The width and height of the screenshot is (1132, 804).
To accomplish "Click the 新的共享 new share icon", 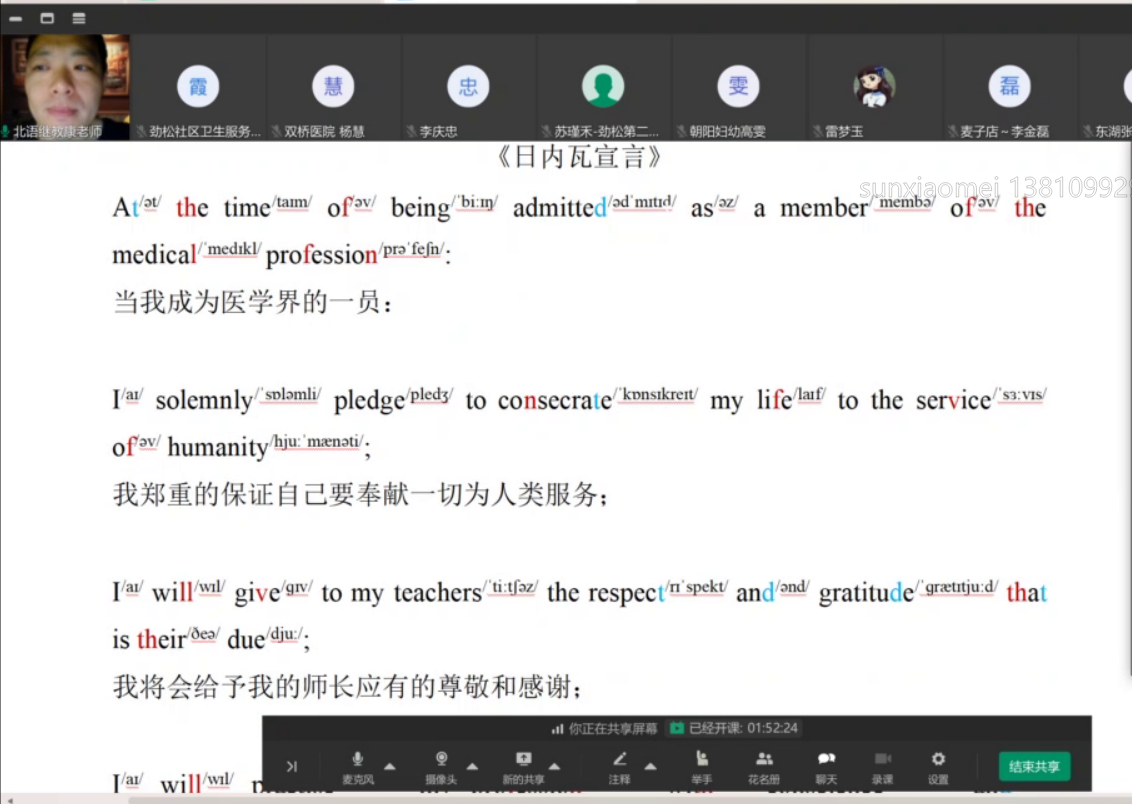I will click(x=523, y=765).
